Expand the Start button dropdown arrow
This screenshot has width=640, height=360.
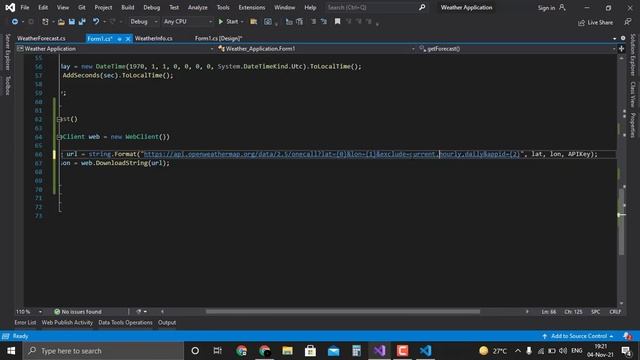[x=242, y=22]
